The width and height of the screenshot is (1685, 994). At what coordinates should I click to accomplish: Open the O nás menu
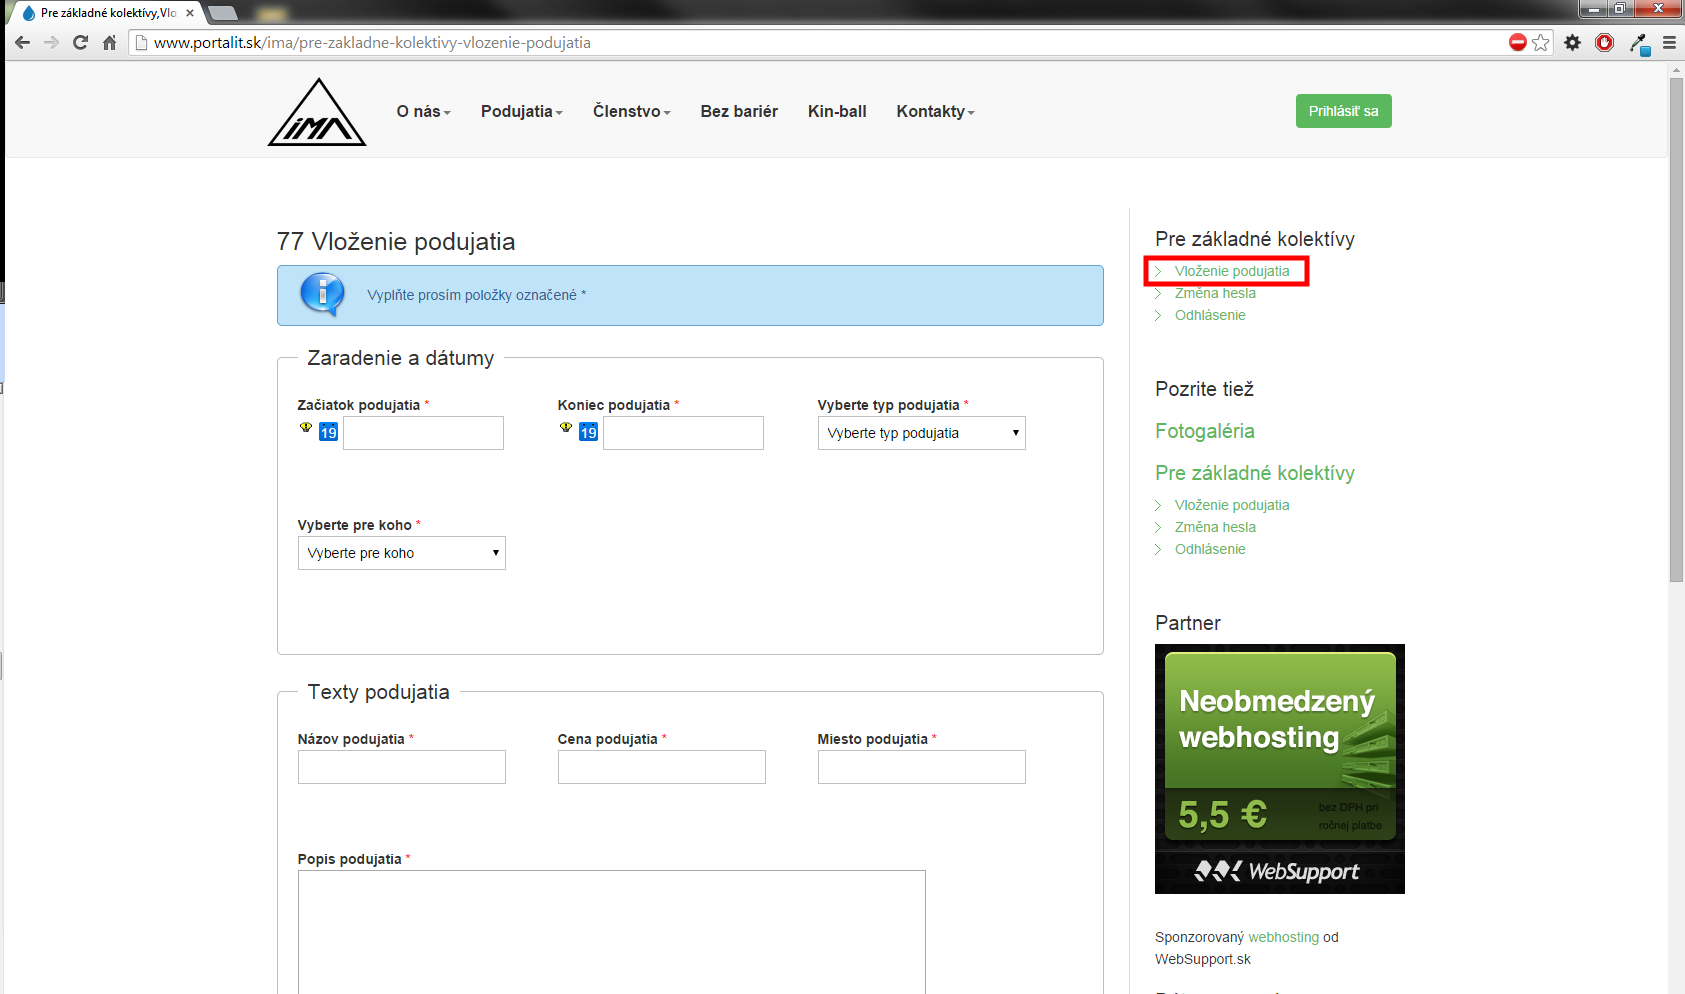click(423, 111)
